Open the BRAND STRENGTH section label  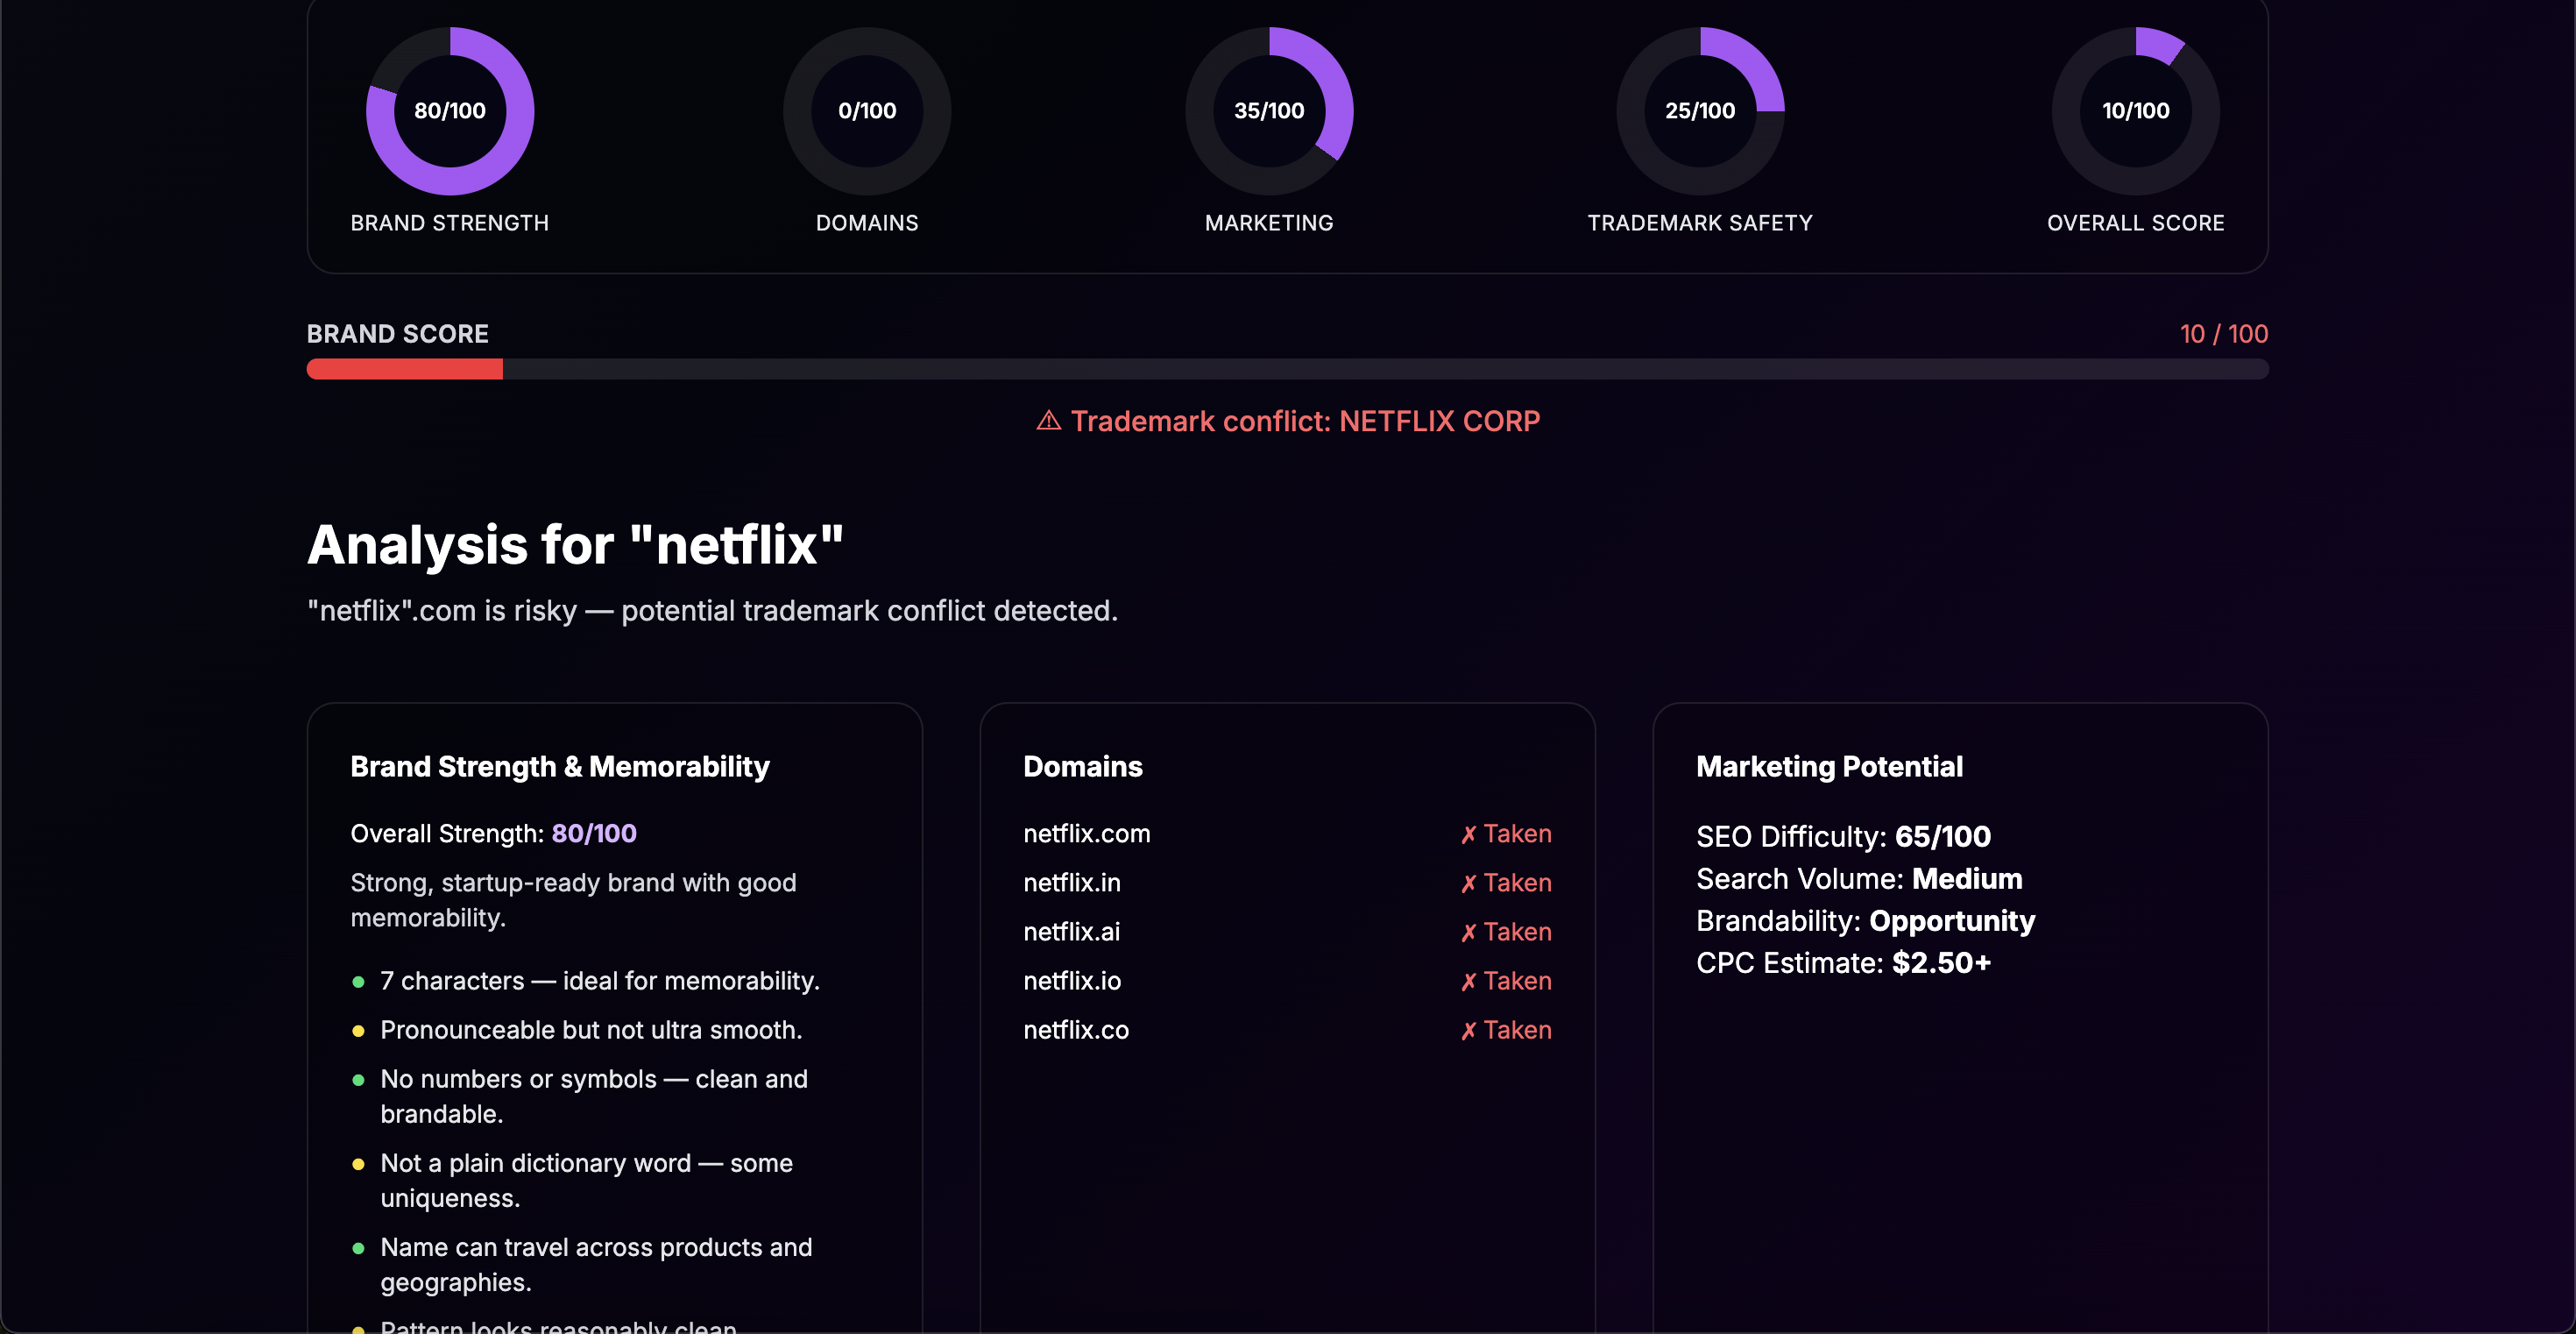(449, 223)
